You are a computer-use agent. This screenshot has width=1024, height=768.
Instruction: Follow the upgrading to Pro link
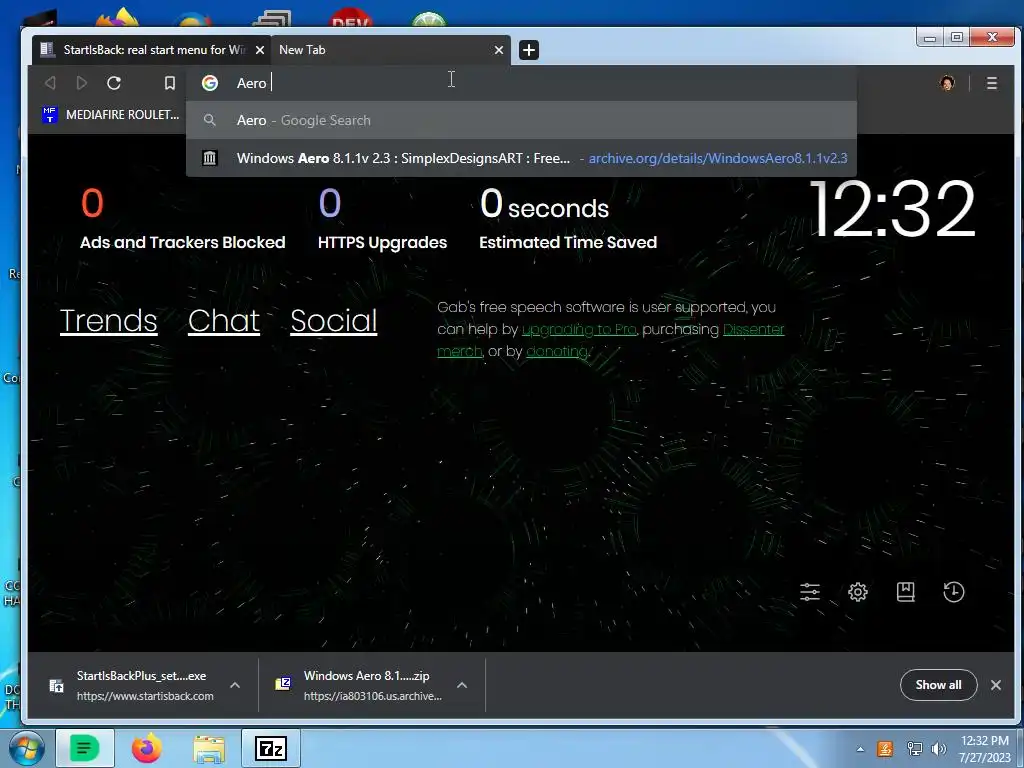click(579, 329)
